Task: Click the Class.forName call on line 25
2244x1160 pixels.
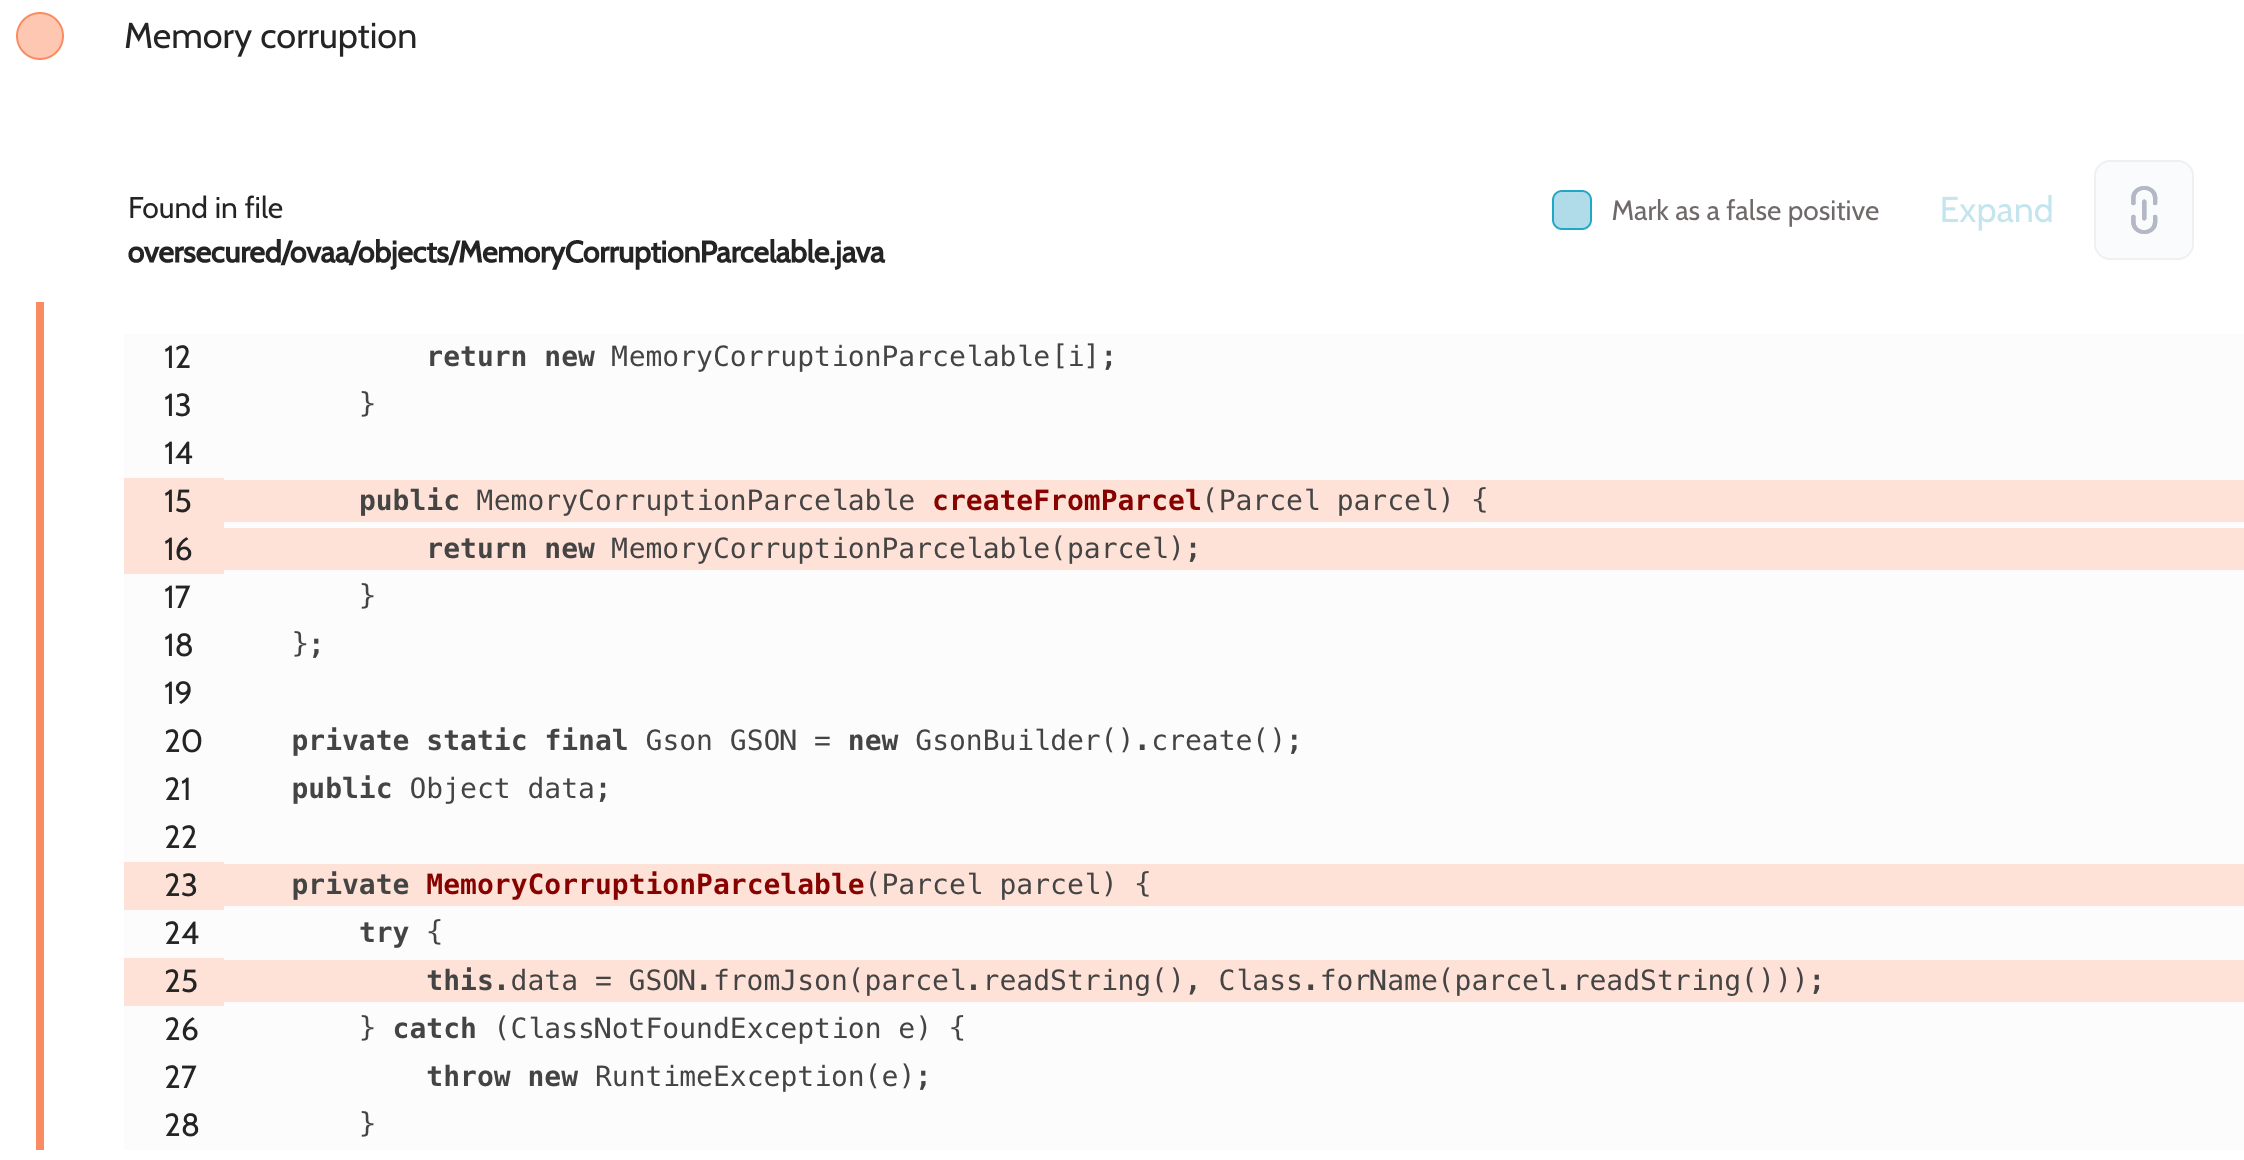Action: click(1327, 980)
